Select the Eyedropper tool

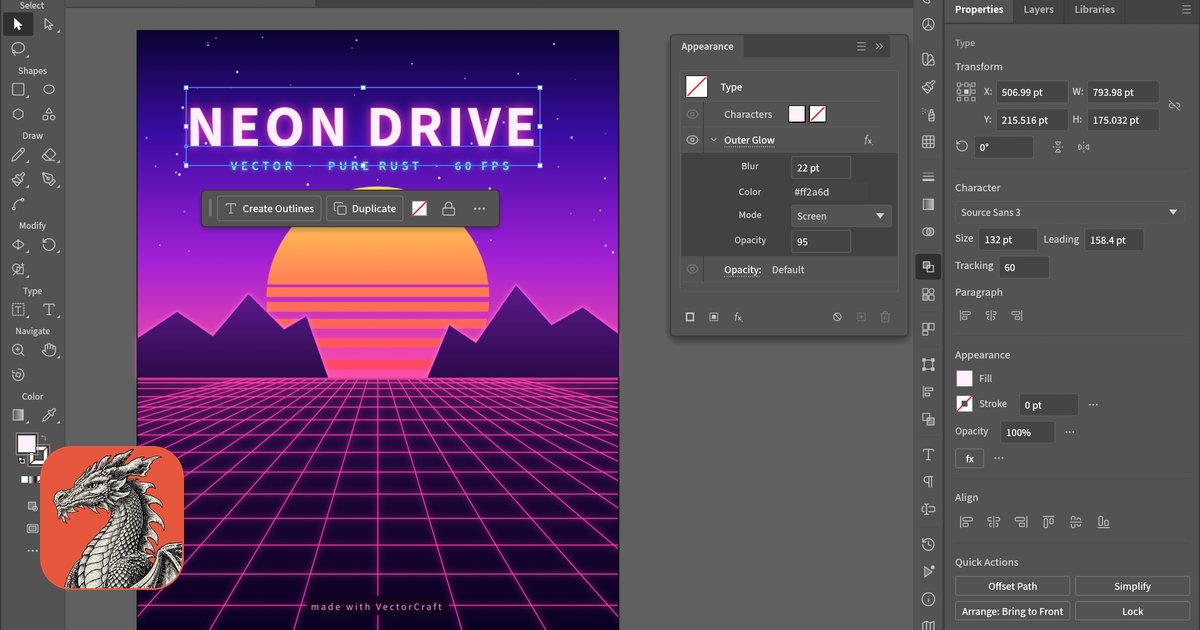(x=49, y=415)
